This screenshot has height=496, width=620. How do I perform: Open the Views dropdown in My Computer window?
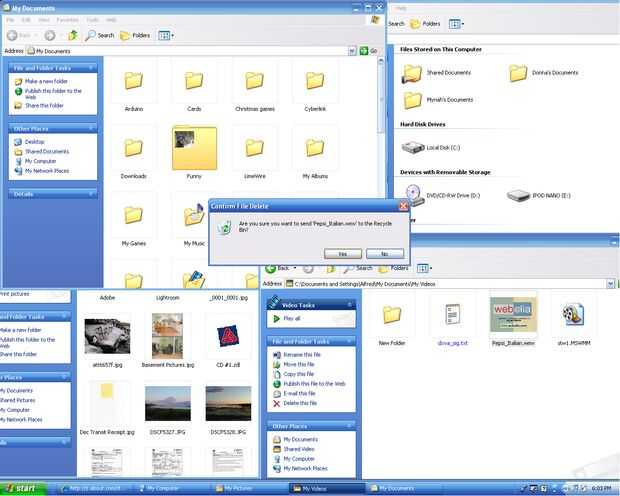(456, 24)
